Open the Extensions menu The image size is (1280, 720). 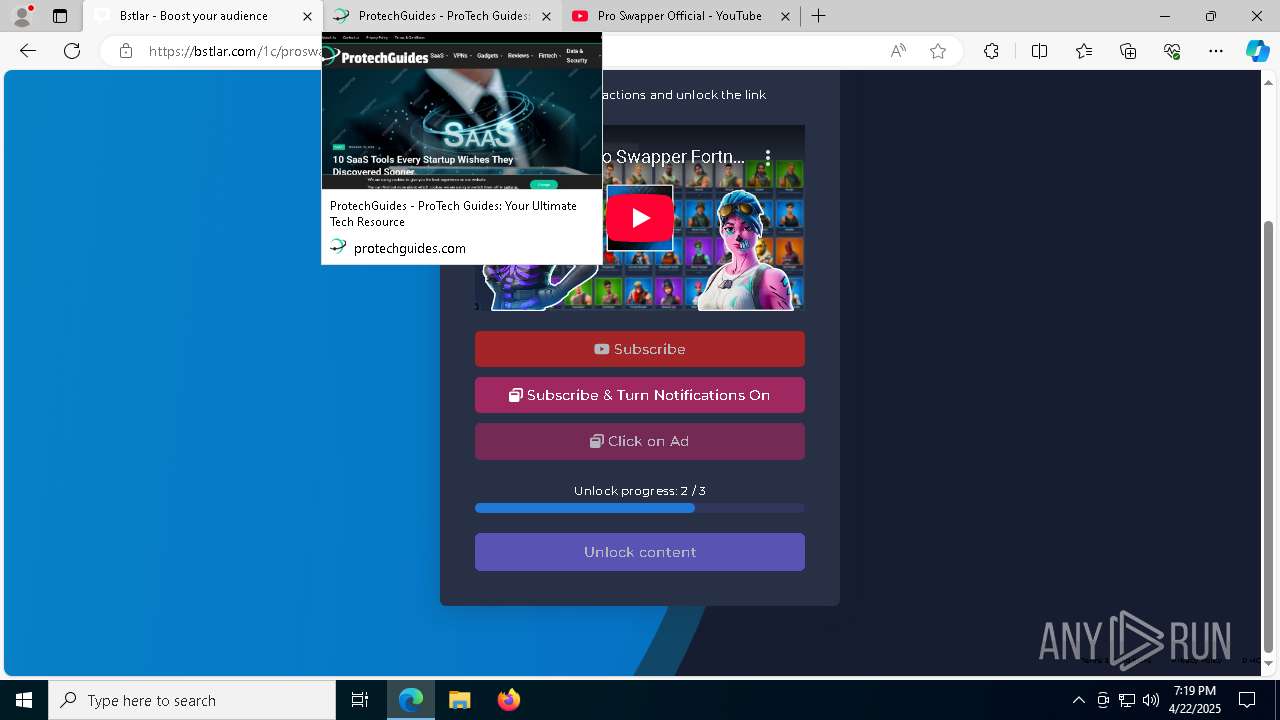tap(991, 51)
